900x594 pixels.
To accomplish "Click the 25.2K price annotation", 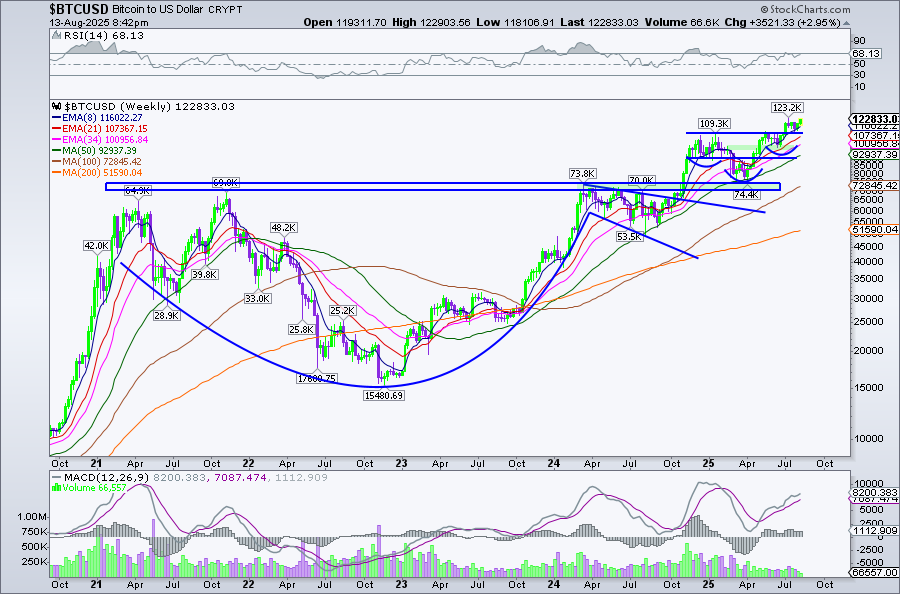I will pyautogui.click(x=343, y=310).
